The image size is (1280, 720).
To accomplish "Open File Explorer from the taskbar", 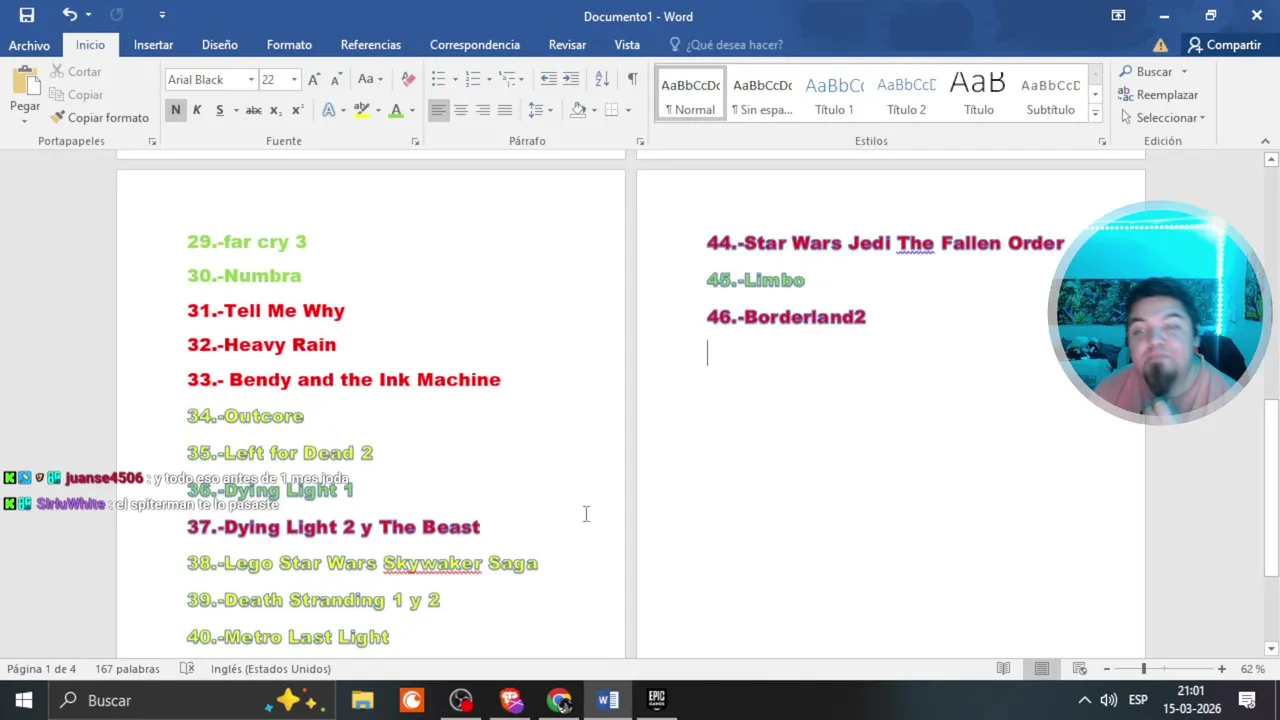I will 362,700.
